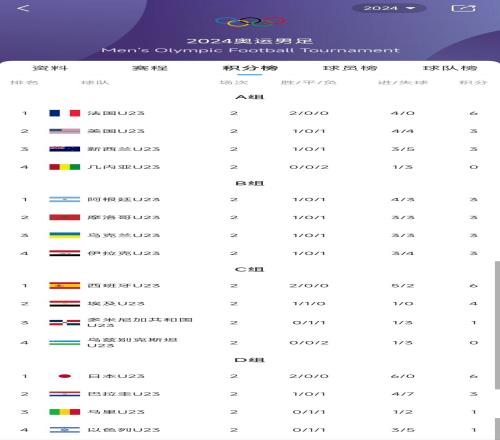Open 多米尼加共和国U23 team row
The width and height of the screenshot is (500, 440).
point(250,322)
